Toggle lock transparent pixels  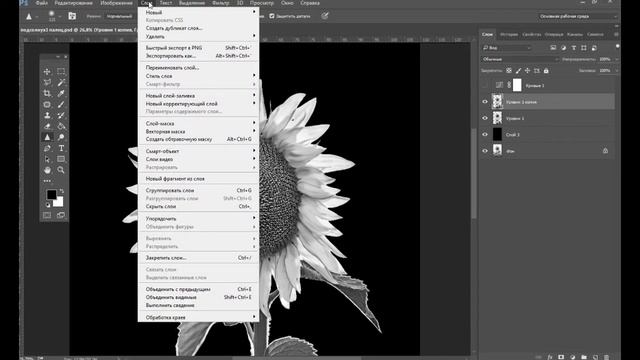click(x=509, y=71)
